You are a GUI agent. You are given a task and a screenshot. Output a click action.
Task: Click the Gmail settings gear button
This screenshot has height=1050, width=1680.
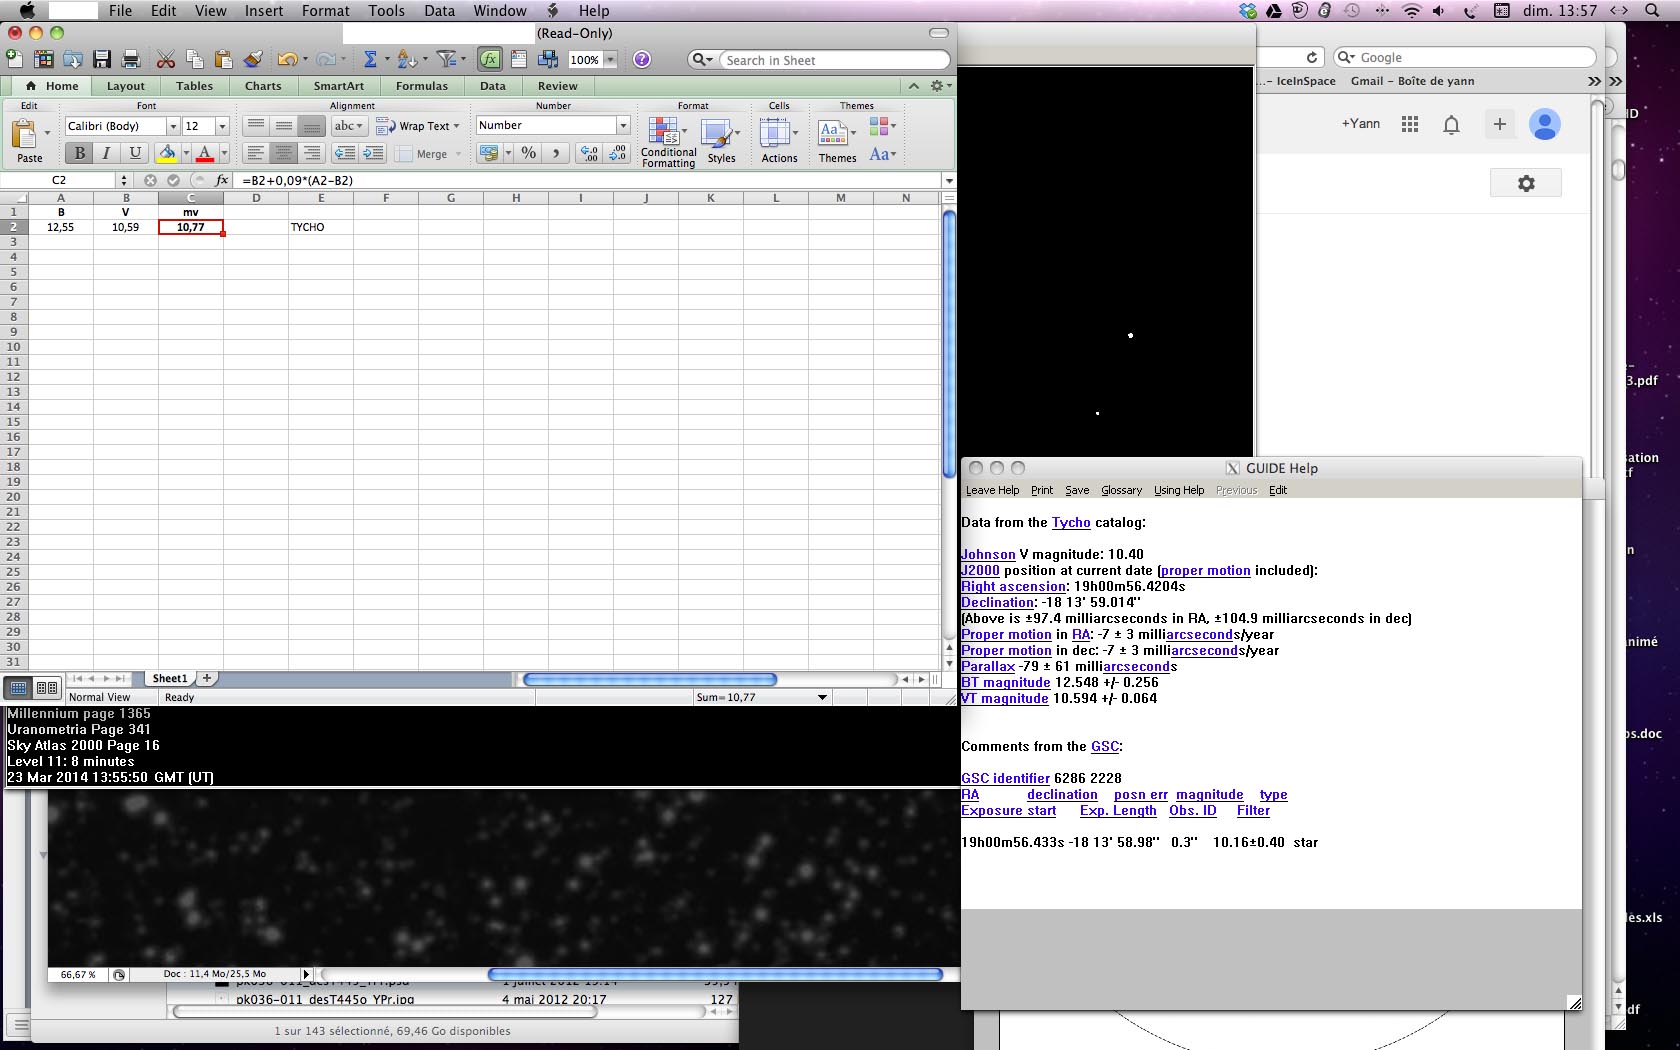click(x=1526, y=183)
